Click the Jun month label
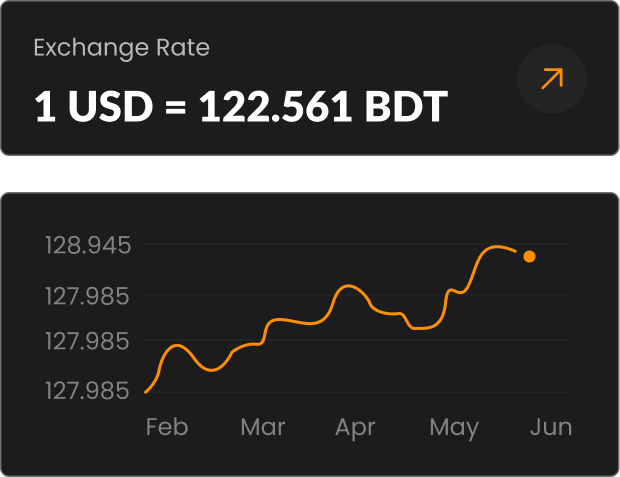The width and height of the screenshot is (620, 477). coord(551,428)
